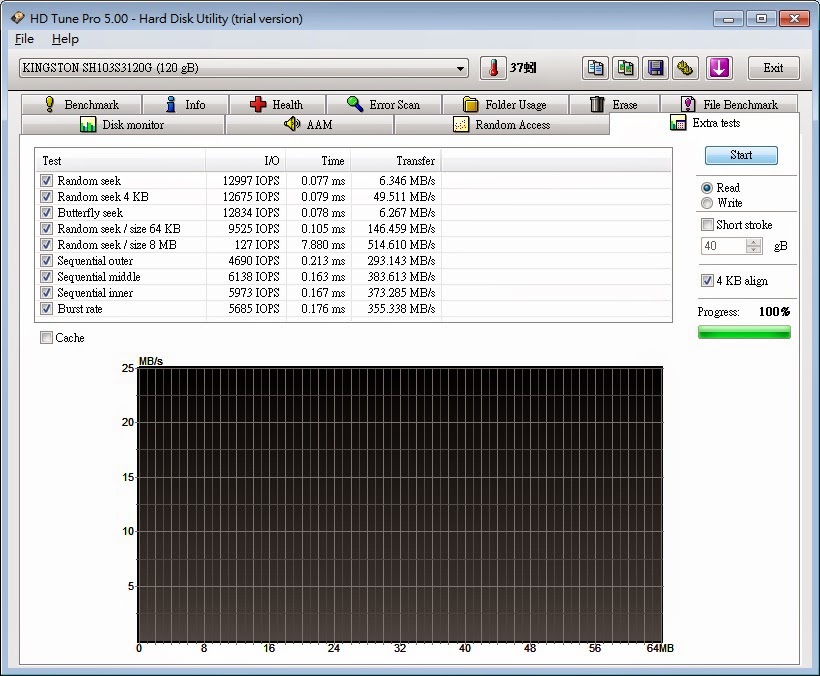Click the 12997 IOPS value
Image resolution: width=820 pixels, height=676 pixels.
click(x=251, y=181)
